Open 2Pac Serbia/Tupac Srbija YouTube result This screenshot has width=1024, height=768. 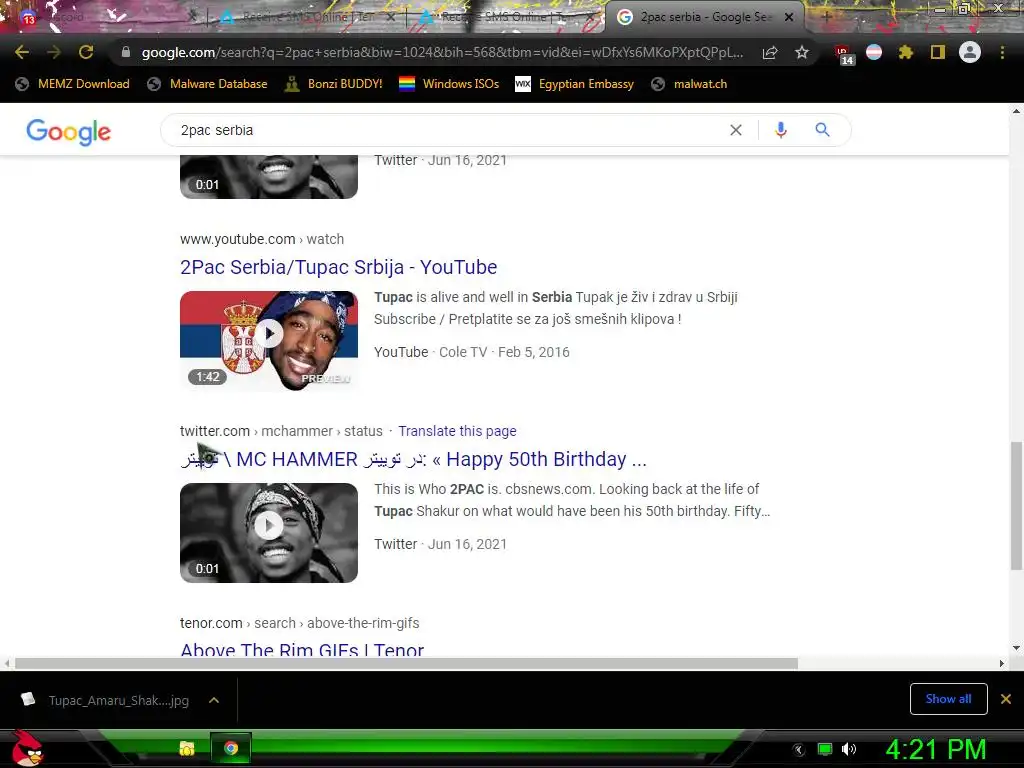pyautogui.click(x=338, y=267)
